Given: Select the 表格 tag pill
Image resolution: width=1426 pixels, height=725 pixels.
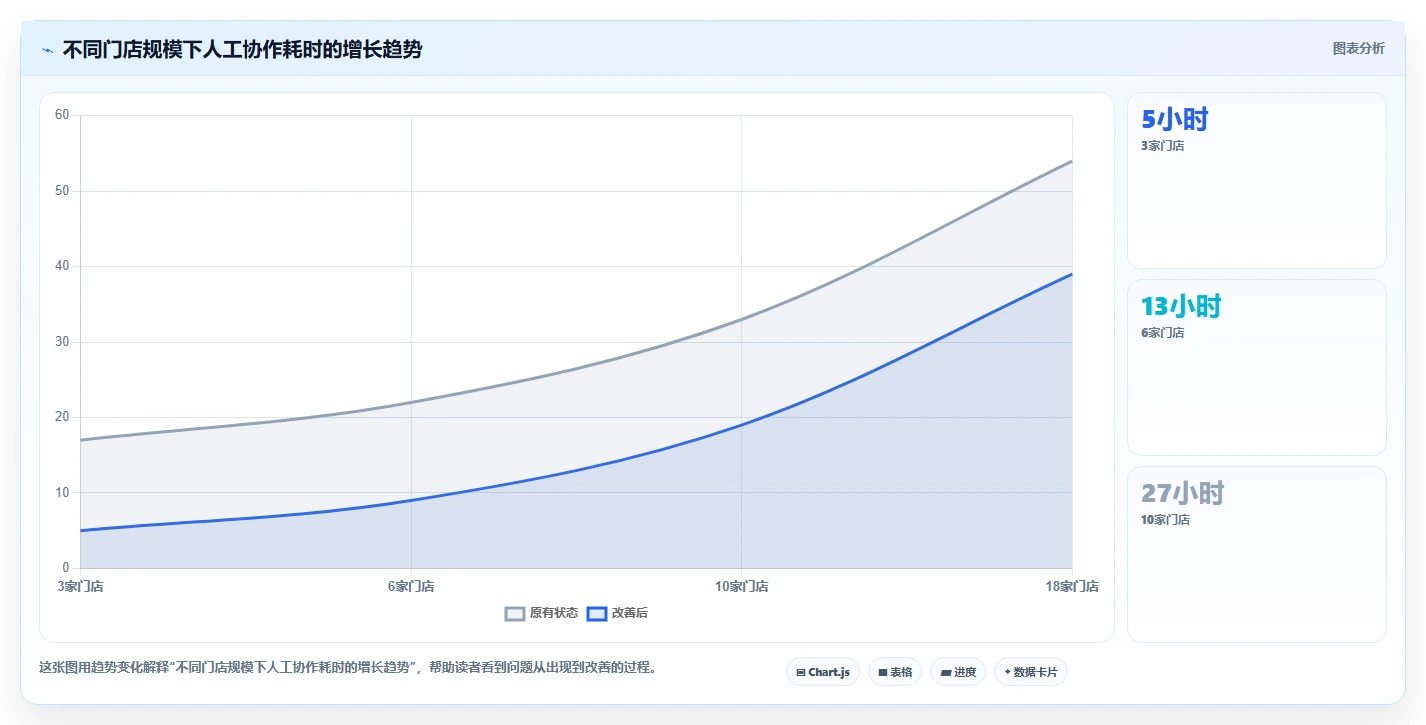Looking at the screenshot, I should (x=895, y=672).
